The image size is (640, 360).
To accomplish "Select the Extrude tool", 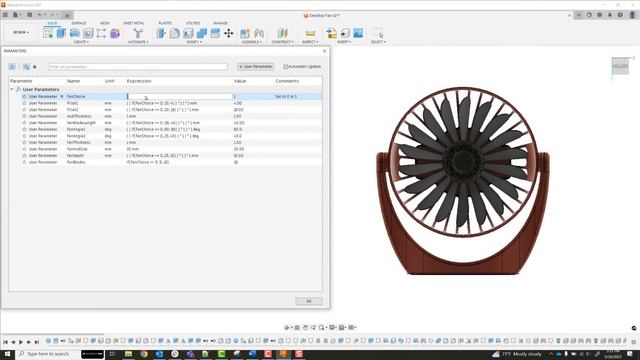I will click(x=61, y=33).
